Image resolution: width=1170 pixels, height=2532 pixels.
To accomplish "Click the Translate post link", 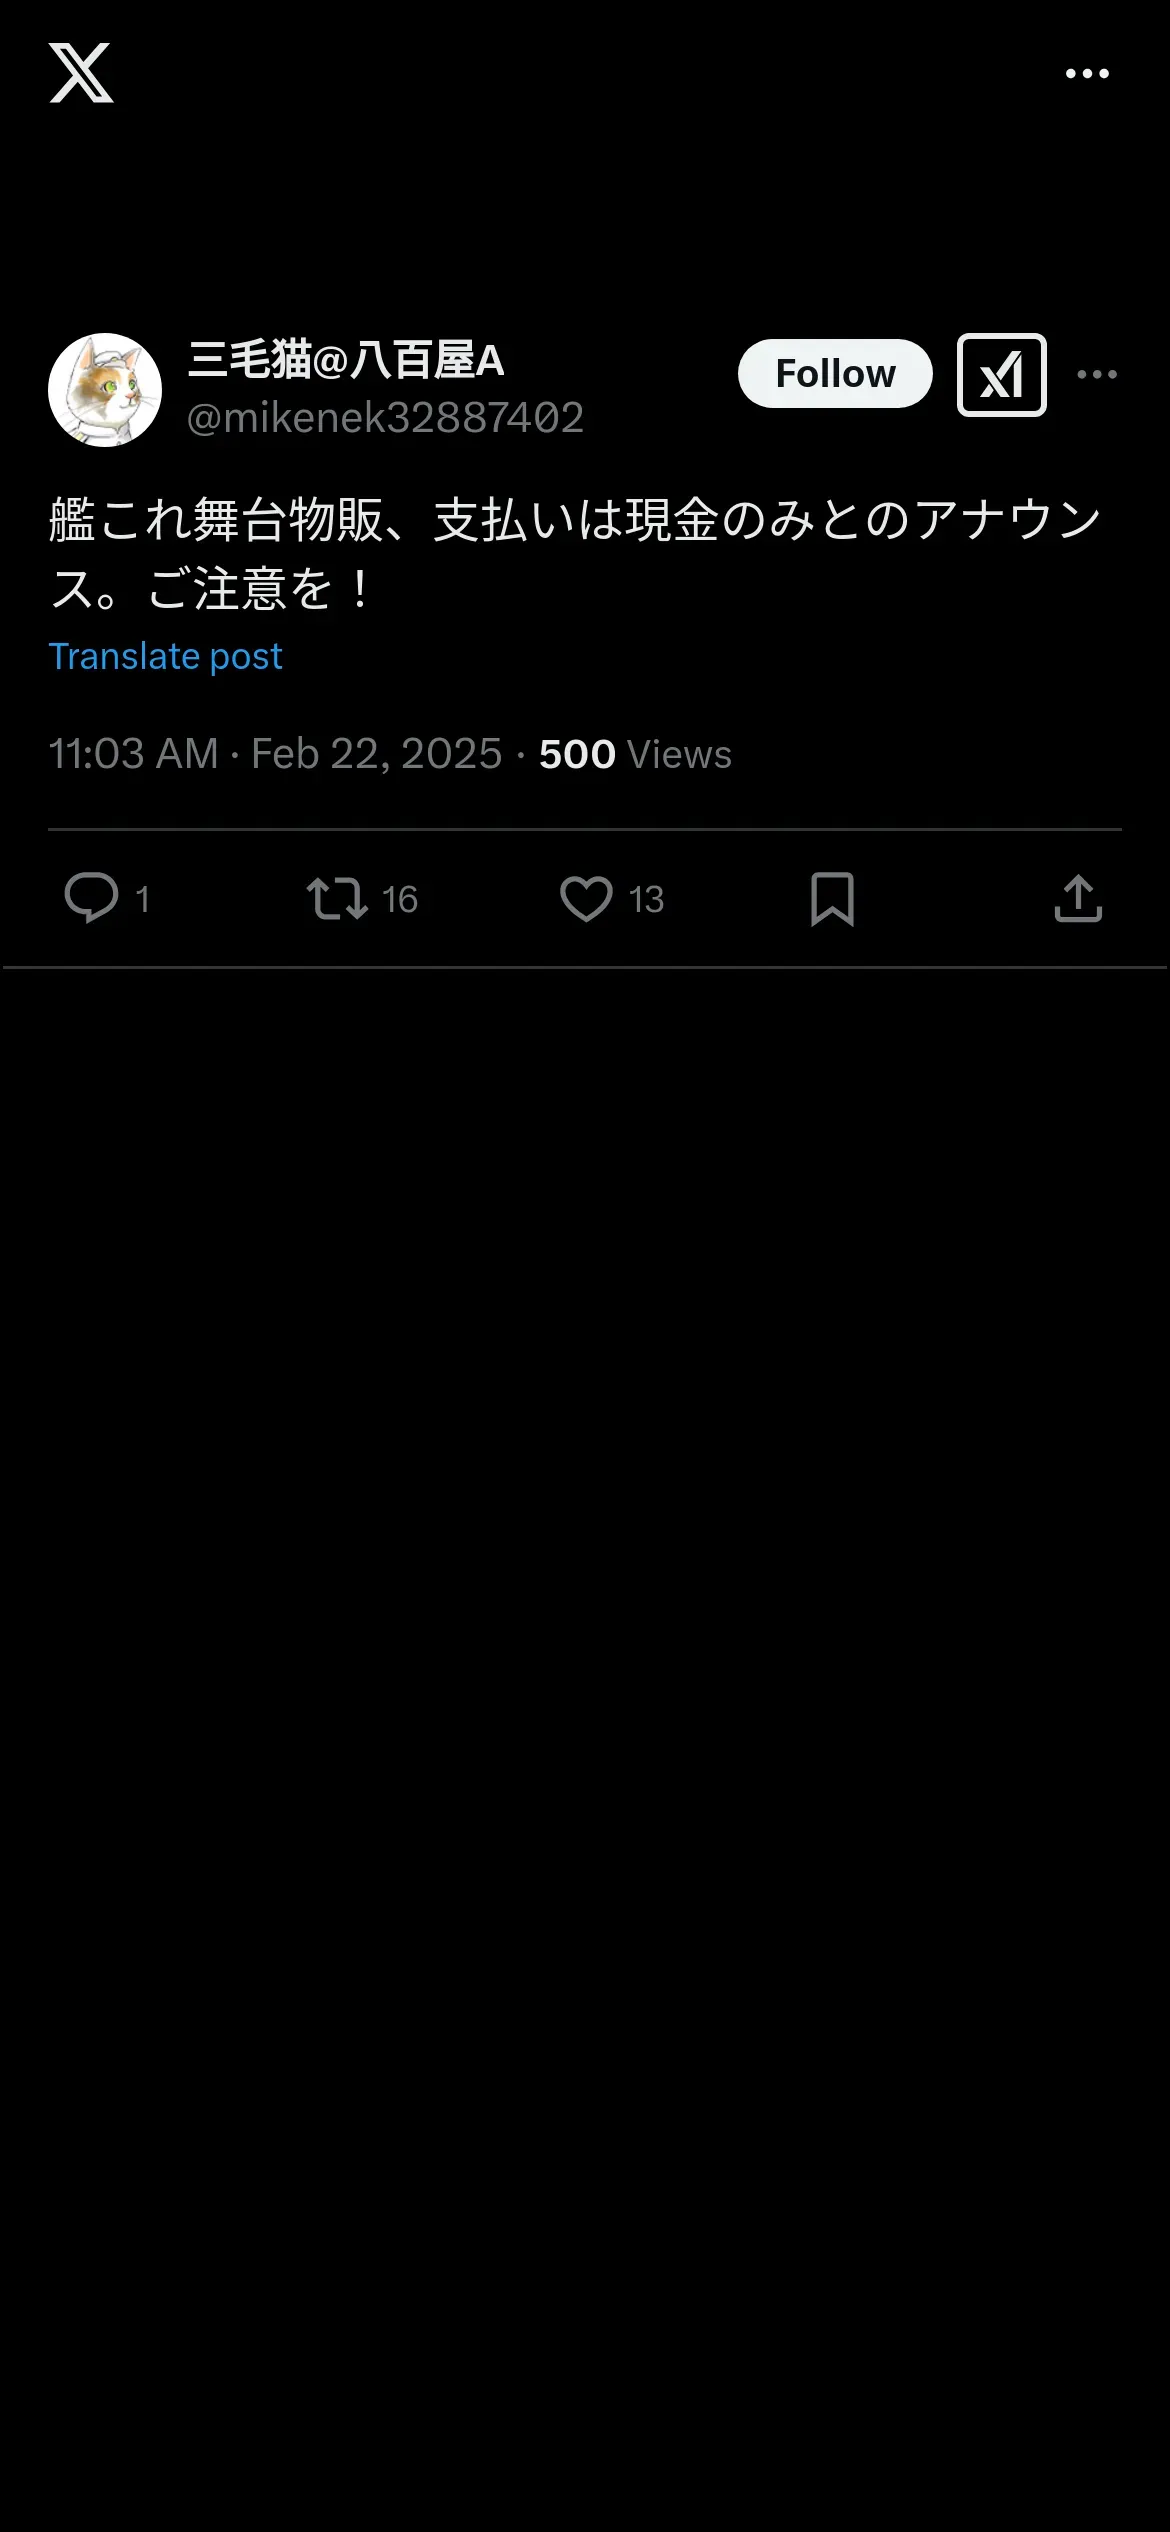I will click(166, 657).
